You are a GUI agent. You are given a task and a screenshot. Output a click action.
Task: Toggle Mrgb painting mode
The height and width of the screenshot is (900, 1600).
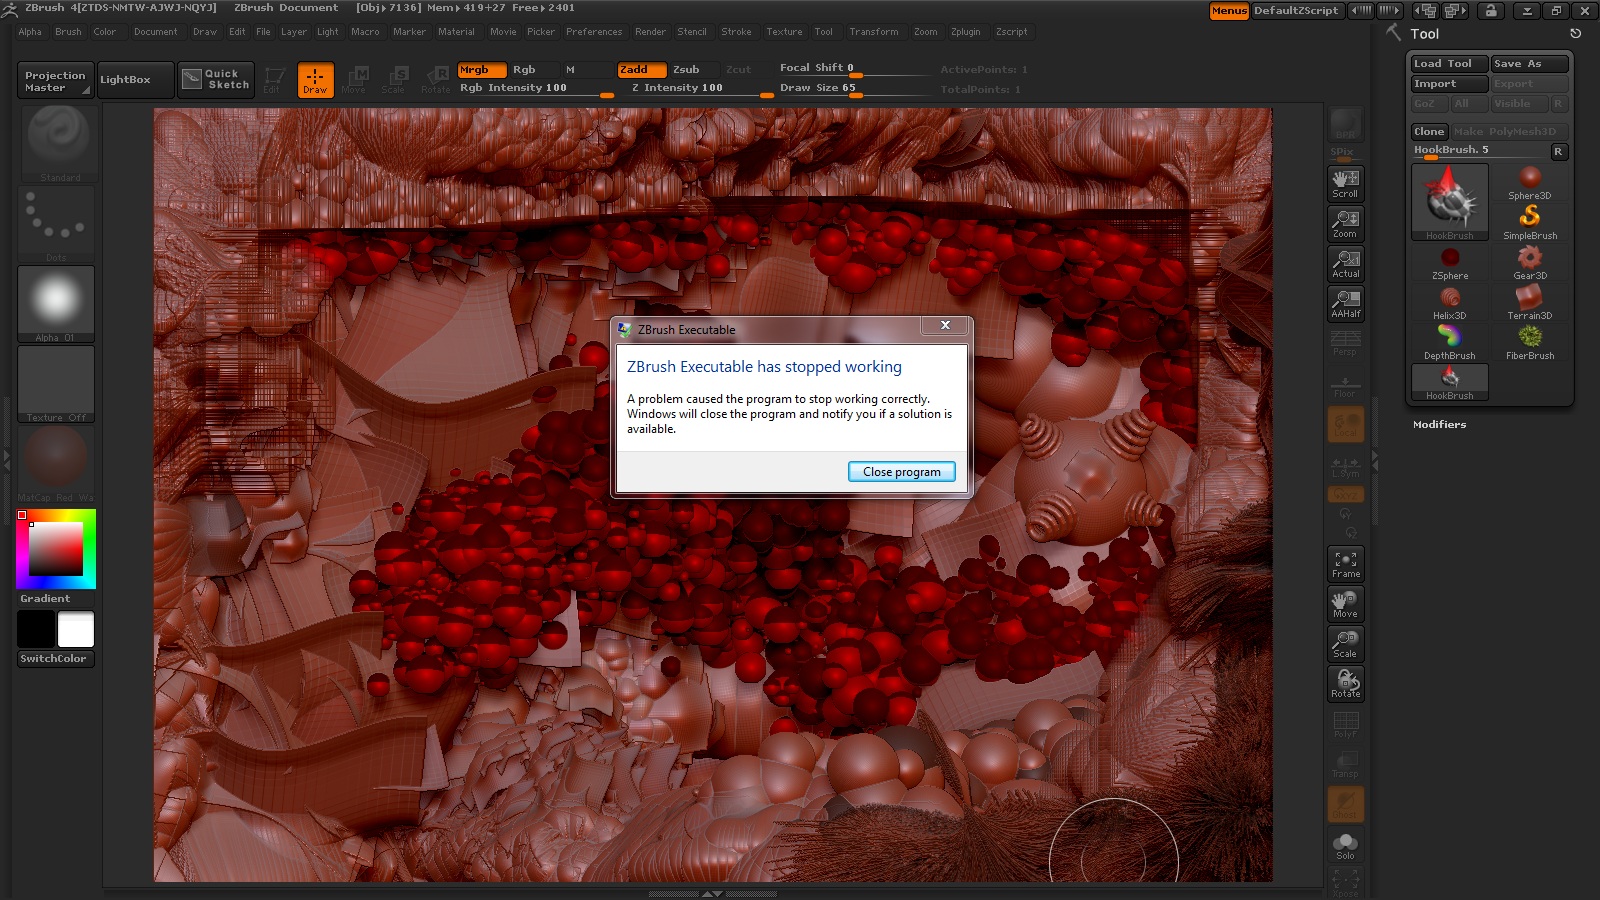tap(481, 70)
